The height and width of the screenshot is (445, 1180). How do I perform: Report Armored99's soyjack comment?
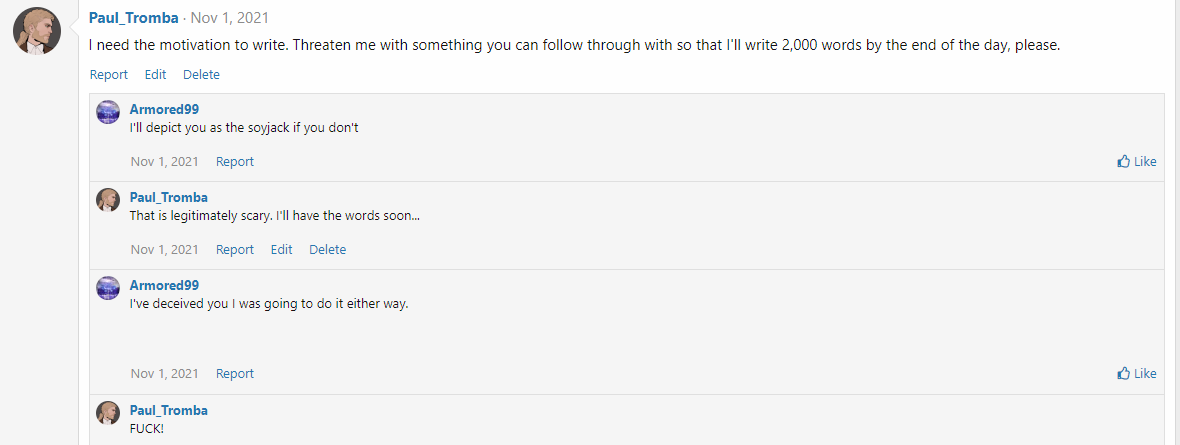(x=235, y=162)
